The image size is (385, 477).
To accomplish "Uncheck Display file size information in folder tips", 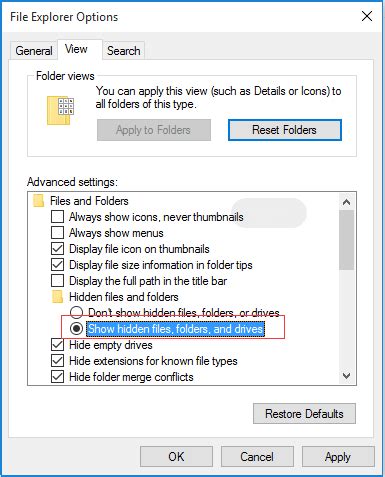I will click(57, 265).
